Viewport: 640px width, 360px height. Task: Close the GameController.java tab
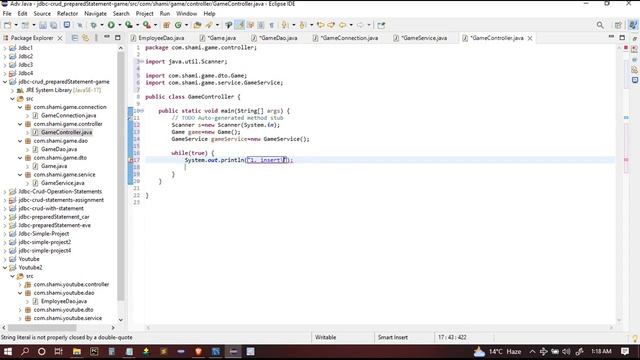click(x=530, y=38)
